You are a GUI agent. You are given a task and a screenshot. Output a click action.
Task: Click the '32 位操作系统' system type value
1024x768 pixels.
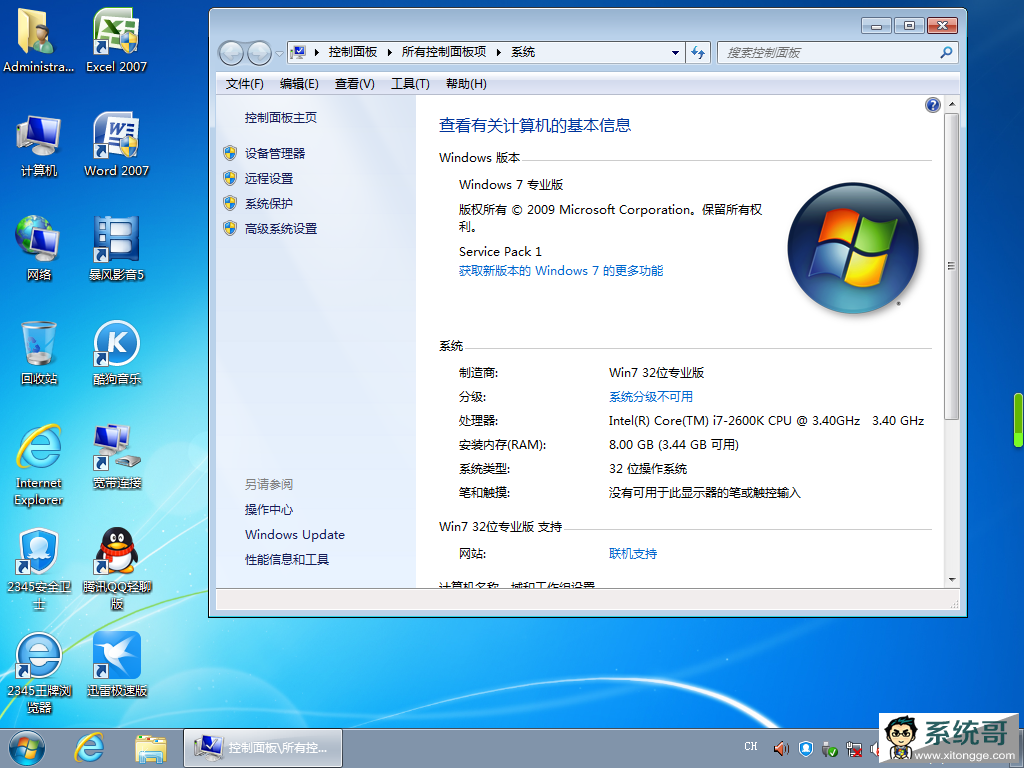click(x=648, y=469)
